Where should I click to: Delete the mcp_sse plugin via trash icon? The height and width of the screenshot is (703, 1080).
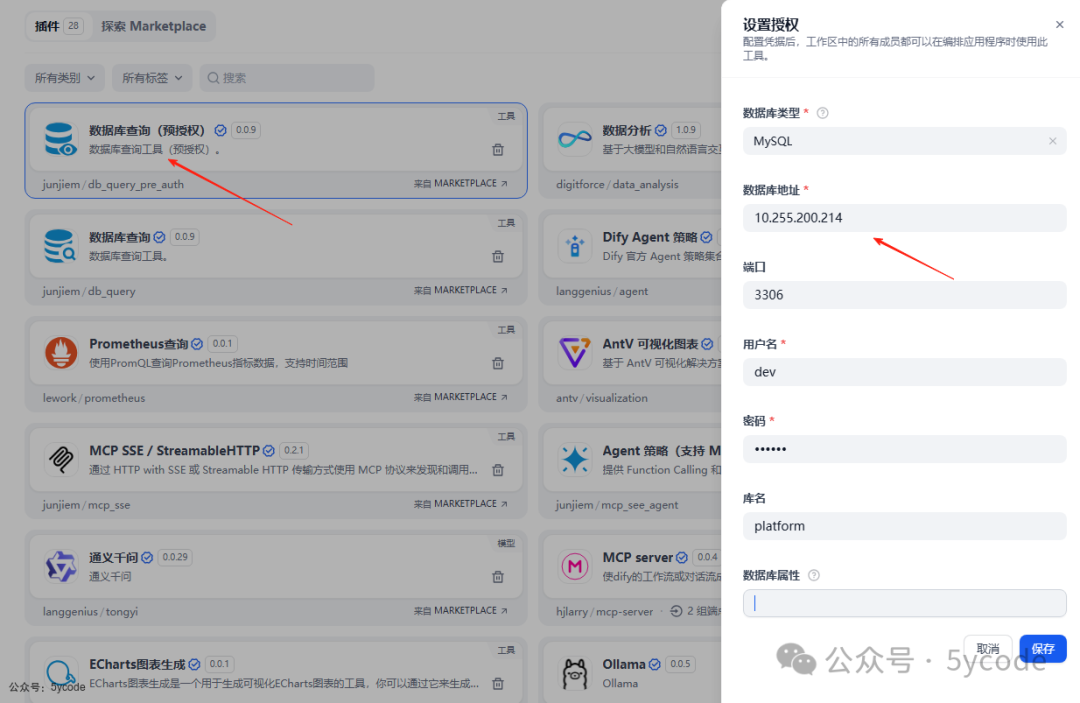(498, 470)
